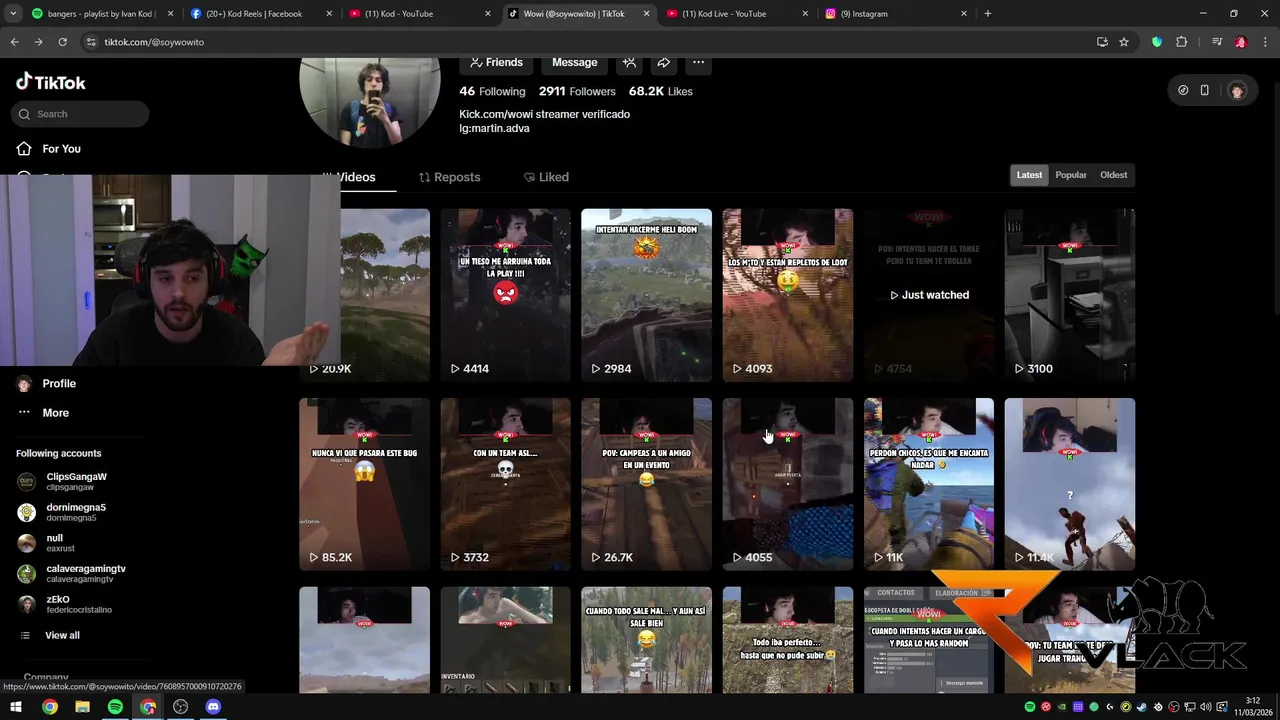Screen dimensions: 1280x720
Task: Open the 'Cuando todo sale mal' video
Action: click(x=646, y=640)
